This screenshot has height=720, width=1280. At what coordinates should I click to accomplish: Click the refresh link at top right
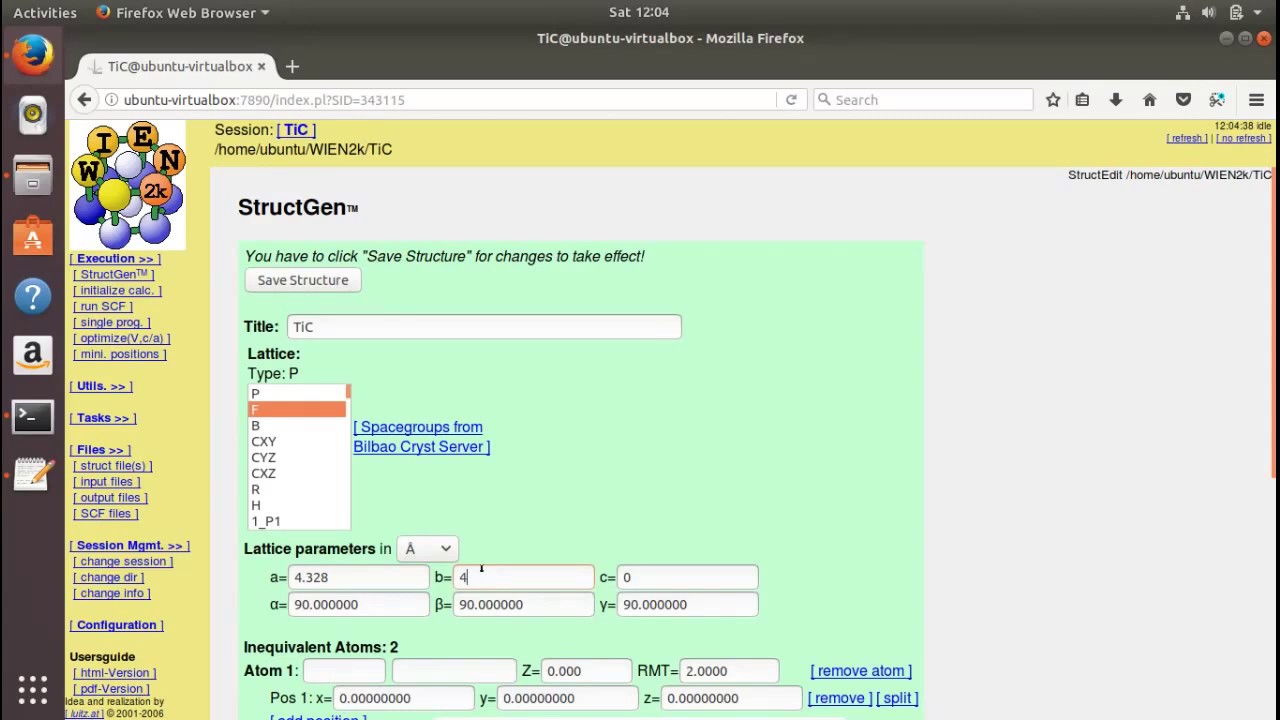pyautogui.click(x=1187, y=138)
